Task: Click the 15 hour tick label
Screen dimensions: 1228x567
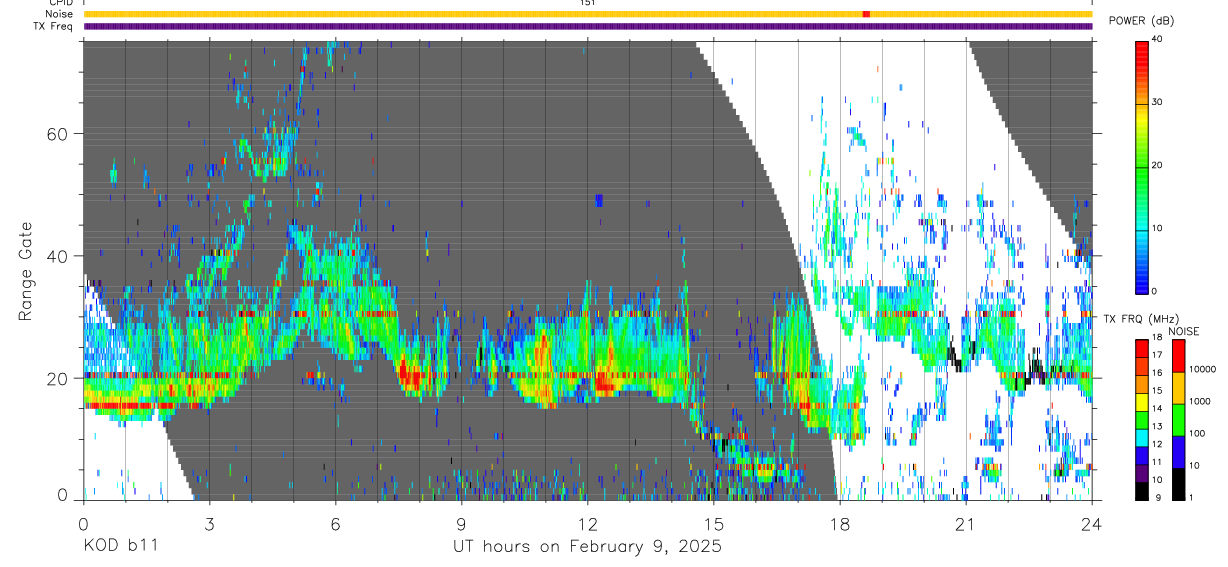Action: click(714, 523)
